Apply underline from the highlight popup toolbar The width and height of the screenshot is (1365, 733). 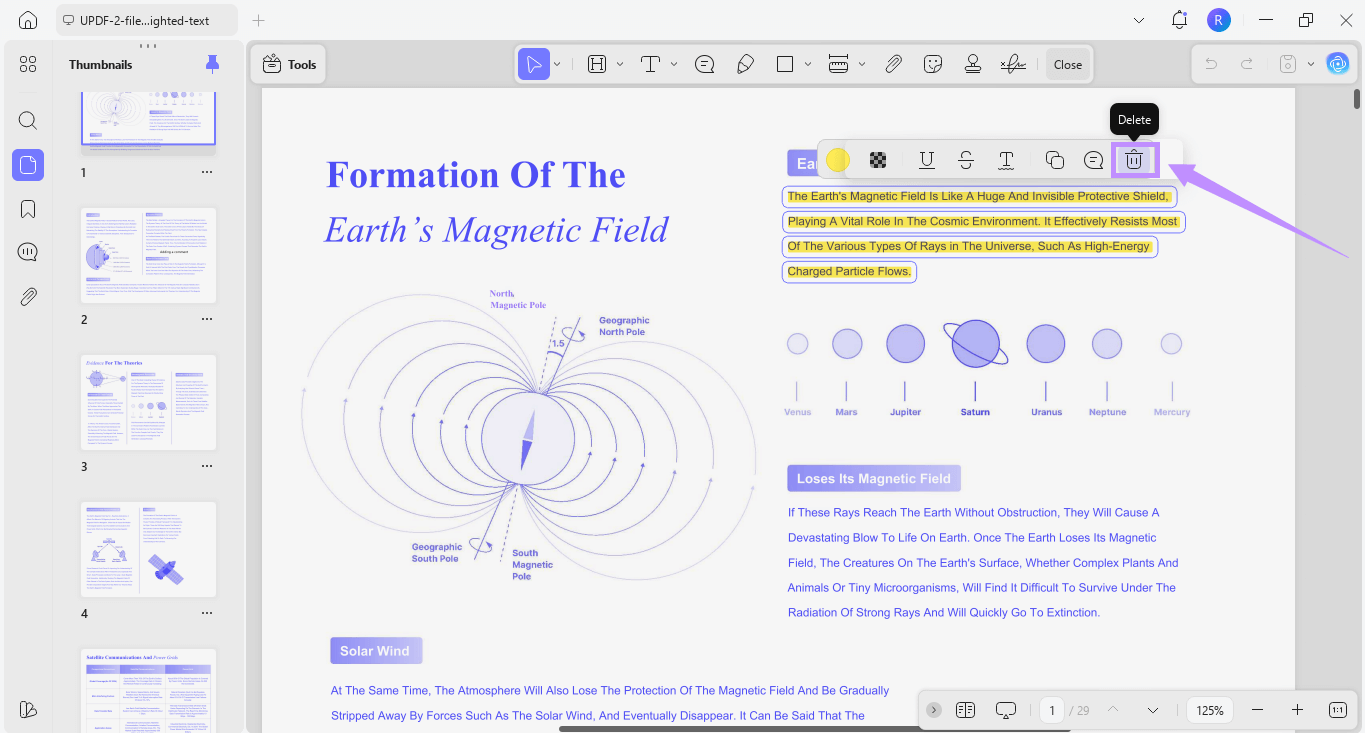[926, 160]
